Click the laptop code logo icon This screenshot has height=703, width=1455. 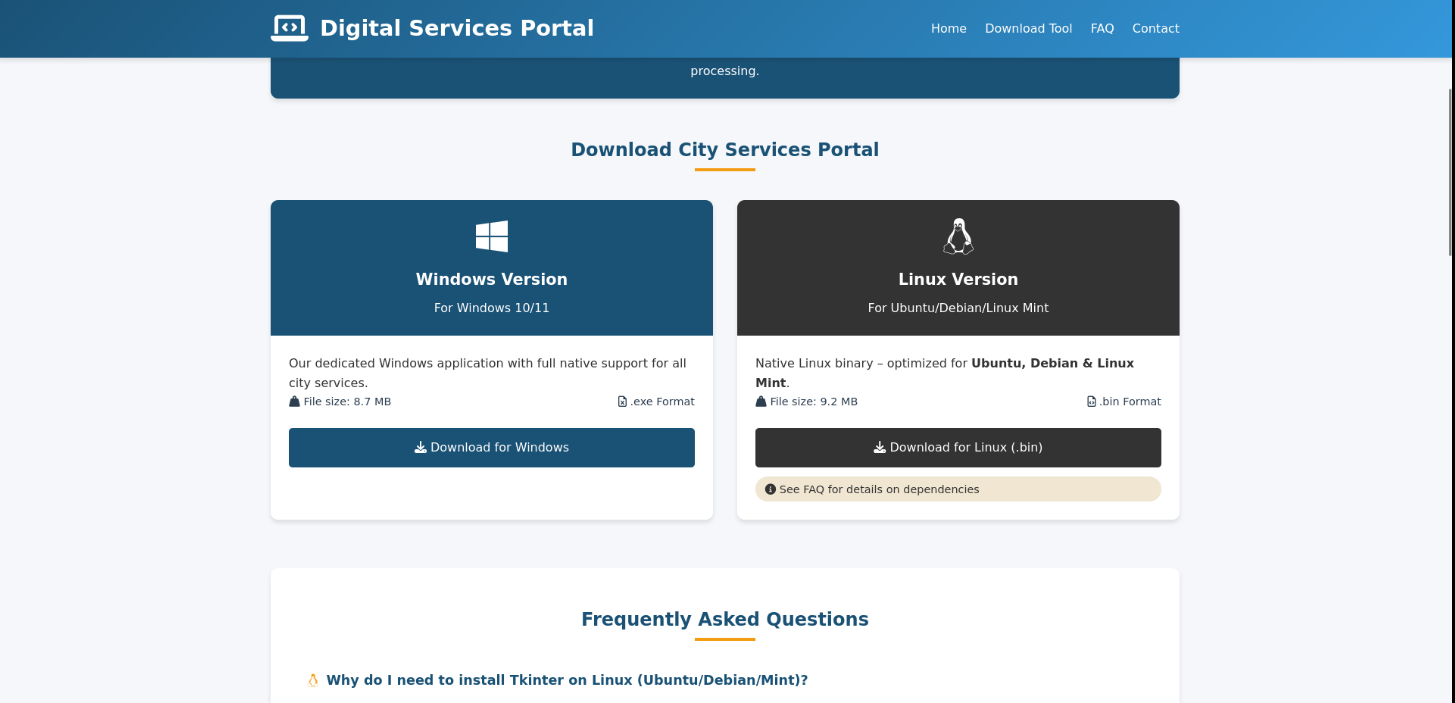click(x=289, y=28)
